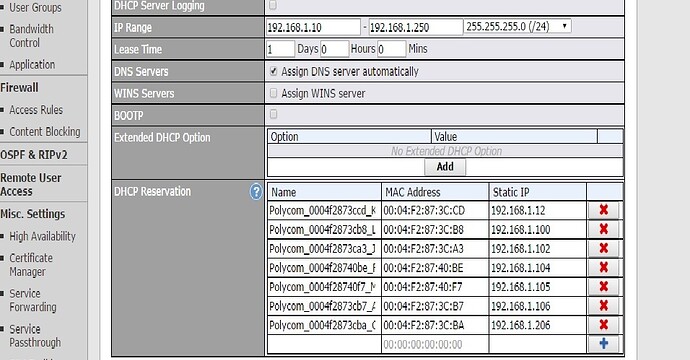Open DHCP Reservation help icon
Viewport: 690px width, 360px height.
[x=256, y=192]
